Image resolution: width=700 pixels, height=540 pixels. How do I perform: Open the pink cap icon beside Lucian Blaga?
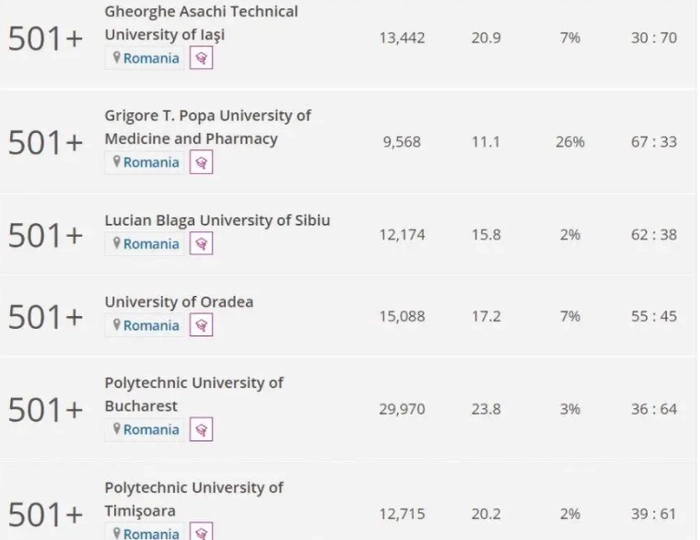click(201, 244)
